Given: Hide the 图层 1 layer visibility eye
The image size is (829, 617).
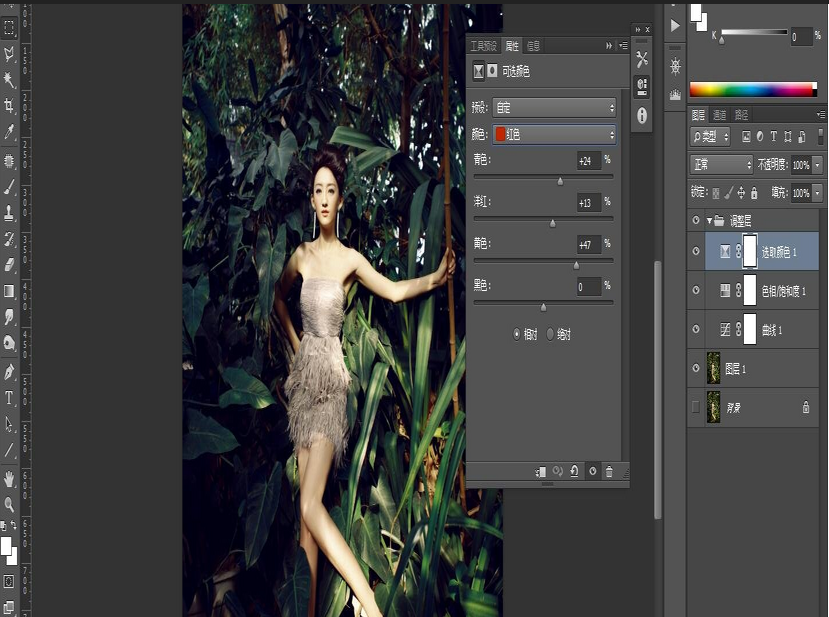Looking at the screenshot, I should coord(694,366).
